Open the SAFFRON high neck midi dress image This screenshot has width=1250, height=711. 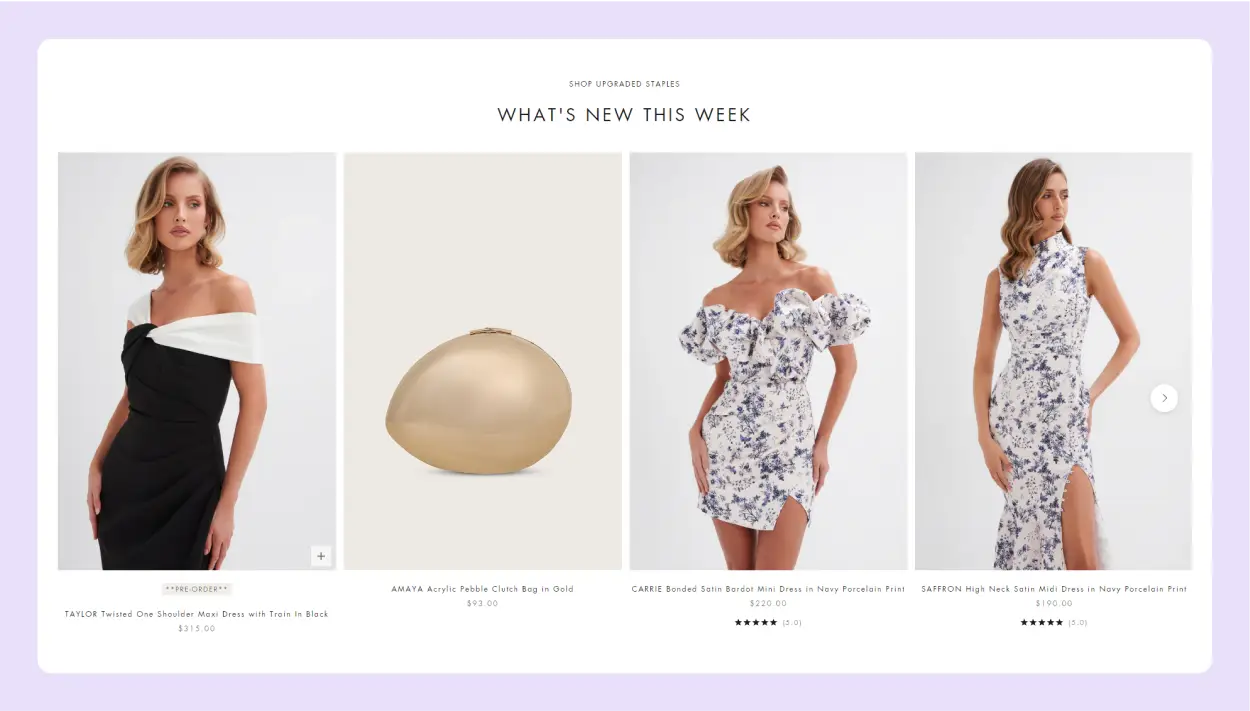1053,361
